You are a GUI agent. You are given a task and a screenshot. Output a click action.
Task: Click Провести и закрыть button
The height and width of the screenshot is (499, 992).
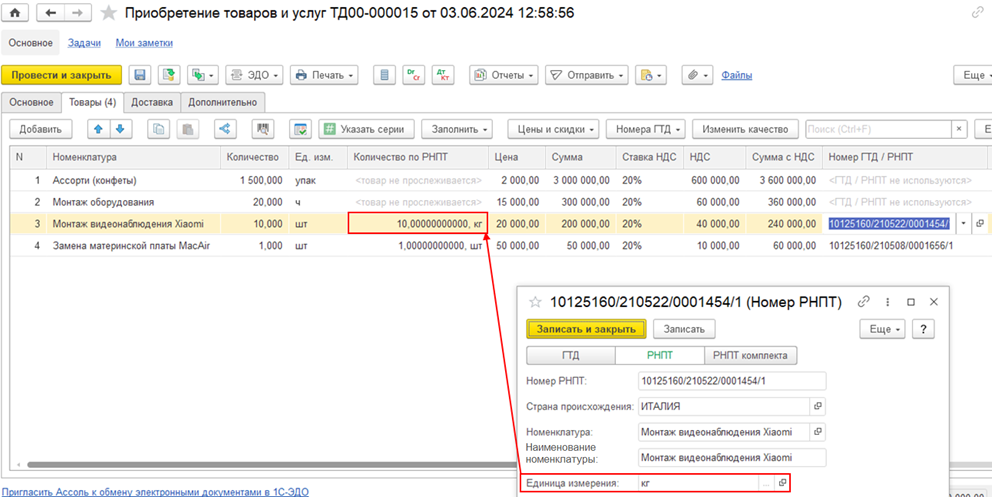point(61,75)
